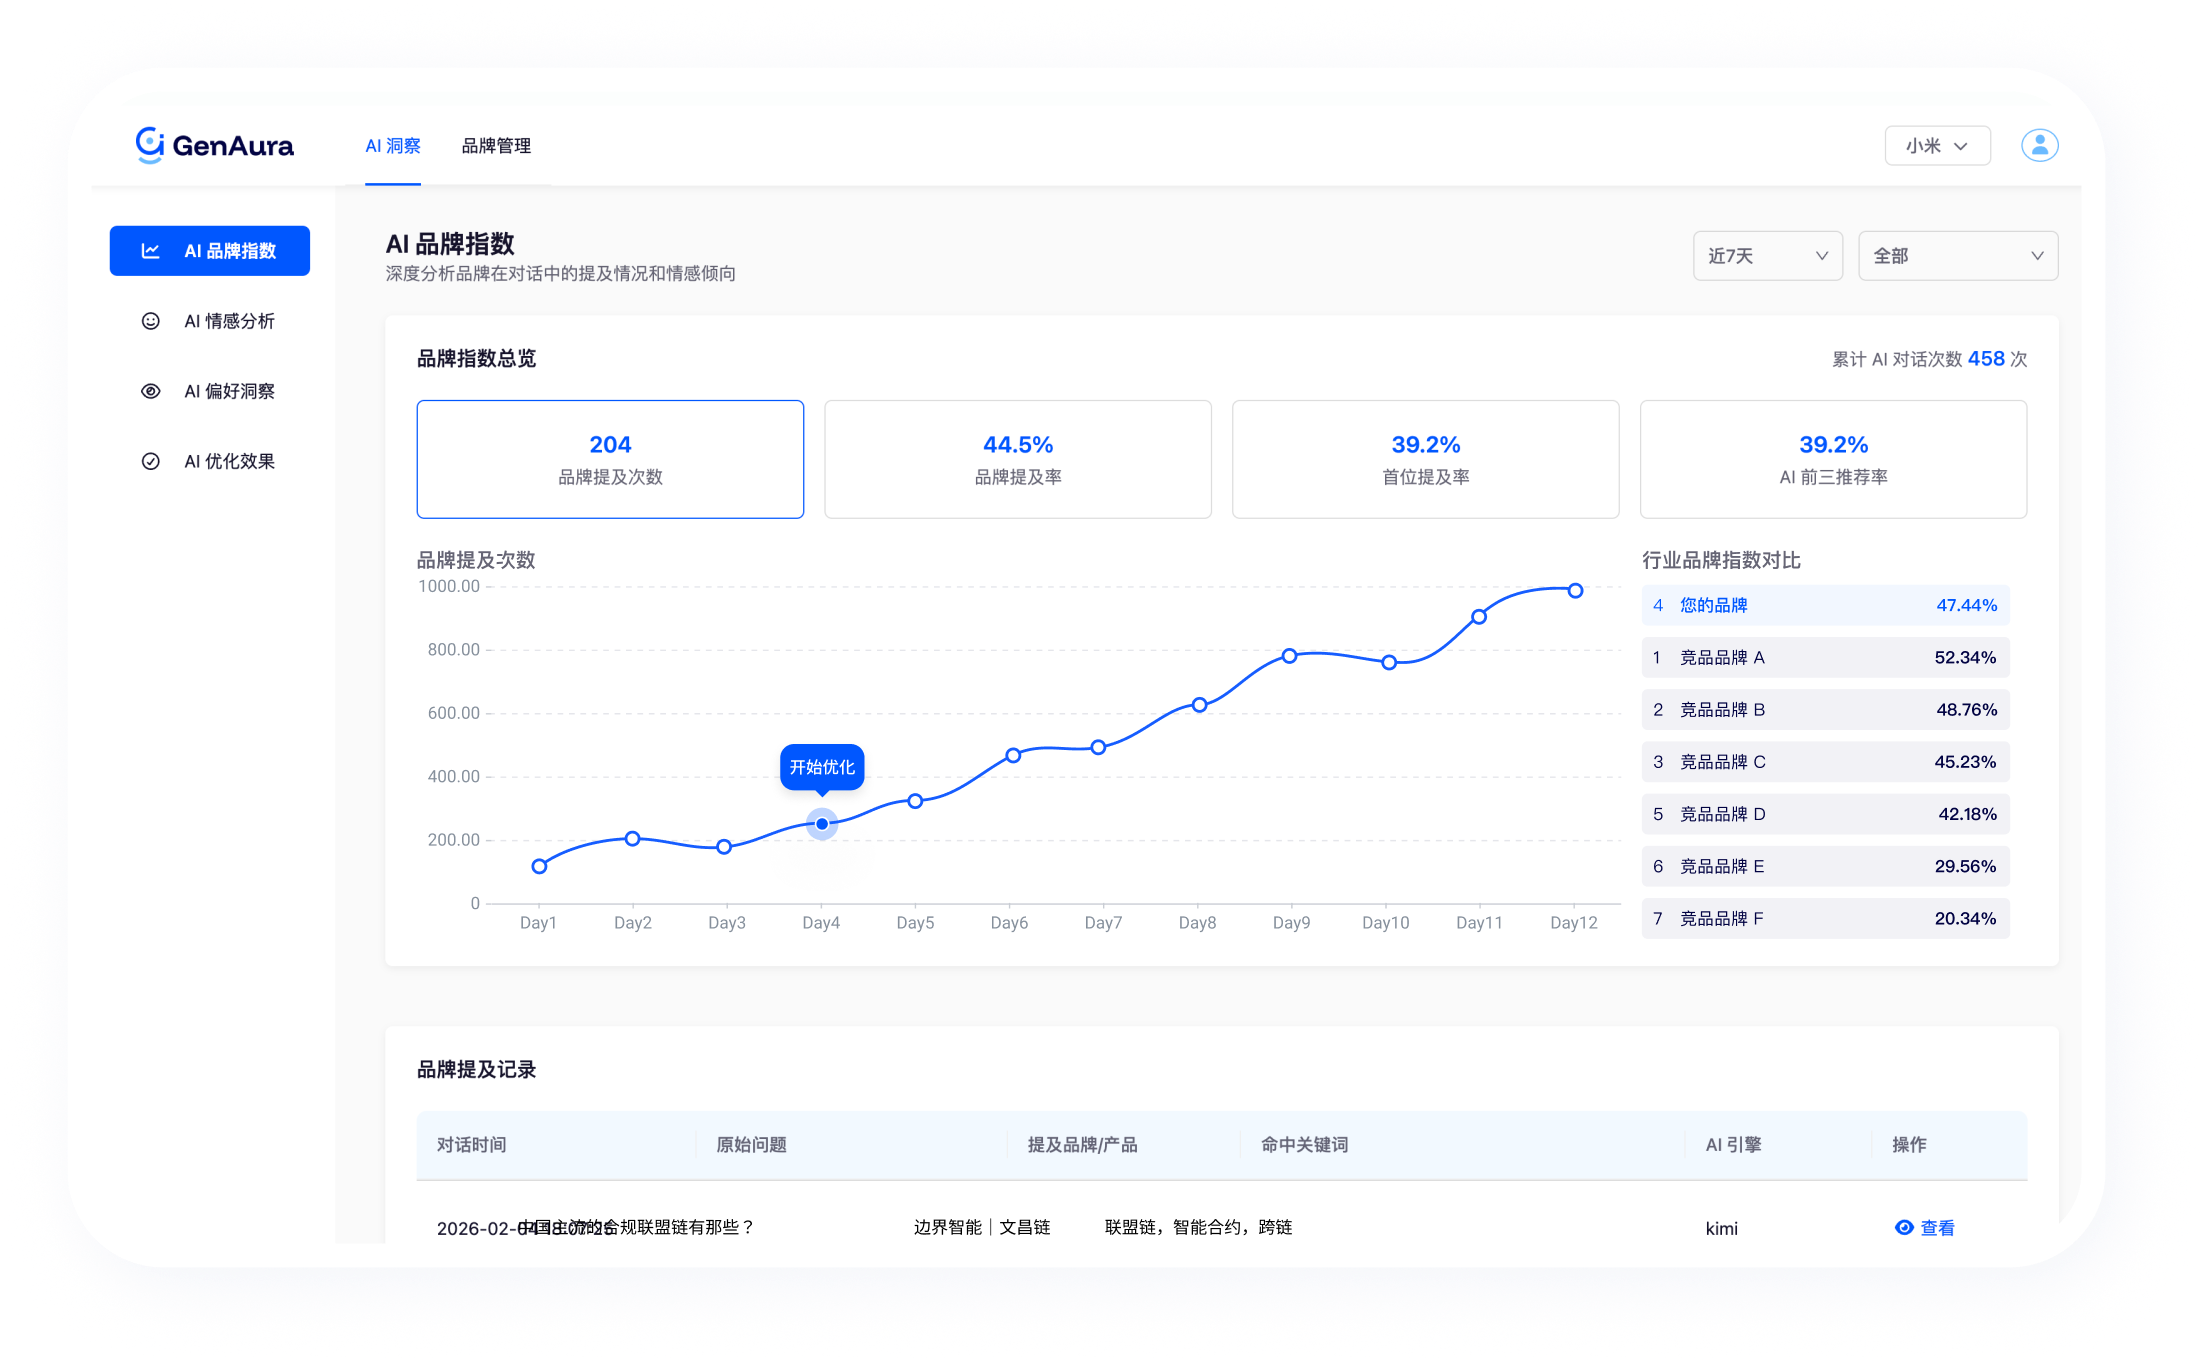Screen dimensions: 2200x1362
Task: Click the 行业品牌指数对比 heading
Action: tap(1721, 560)
